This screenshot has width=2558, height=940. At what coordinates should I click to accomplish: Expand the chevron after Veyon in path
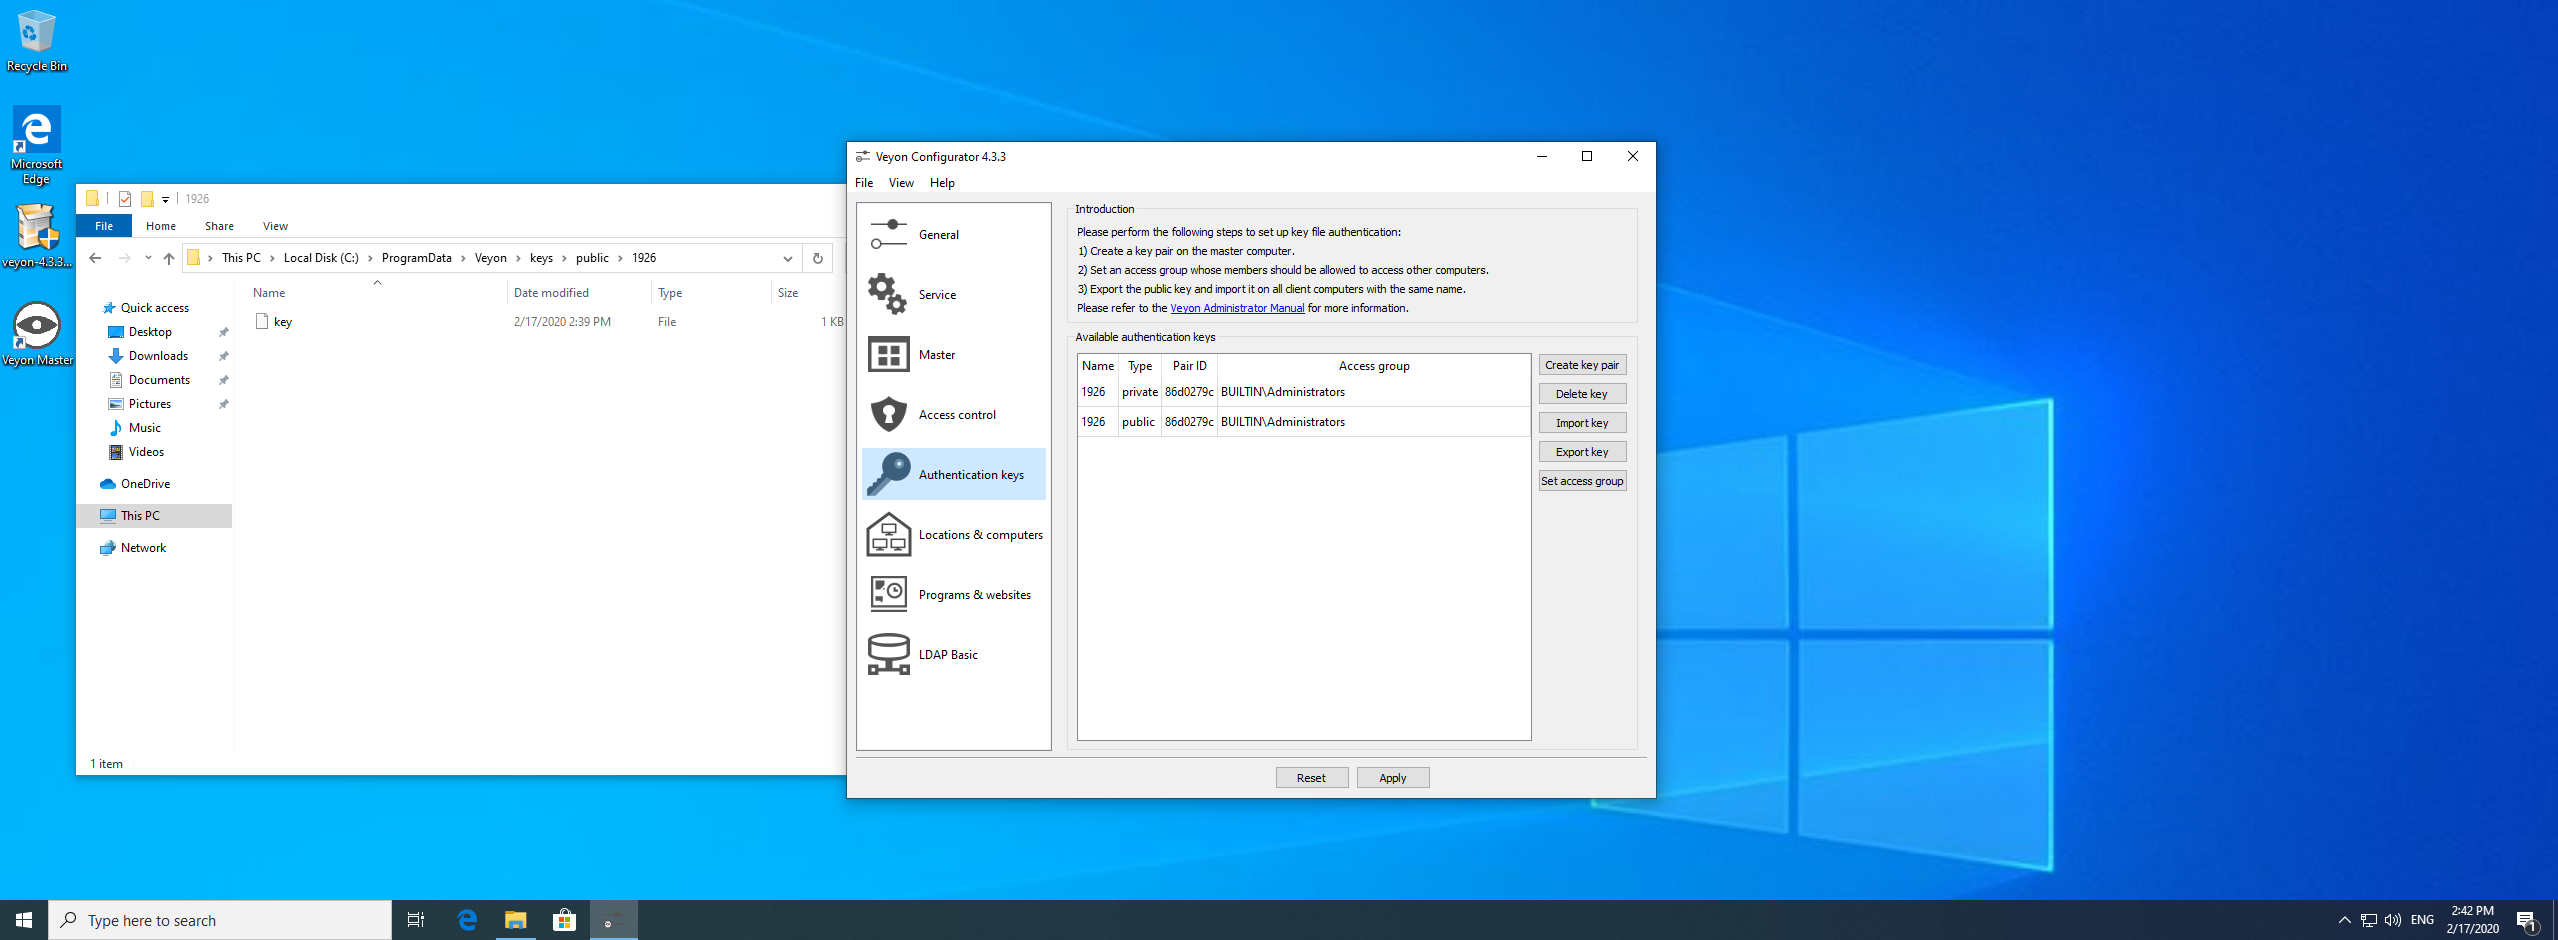[518, 258]
